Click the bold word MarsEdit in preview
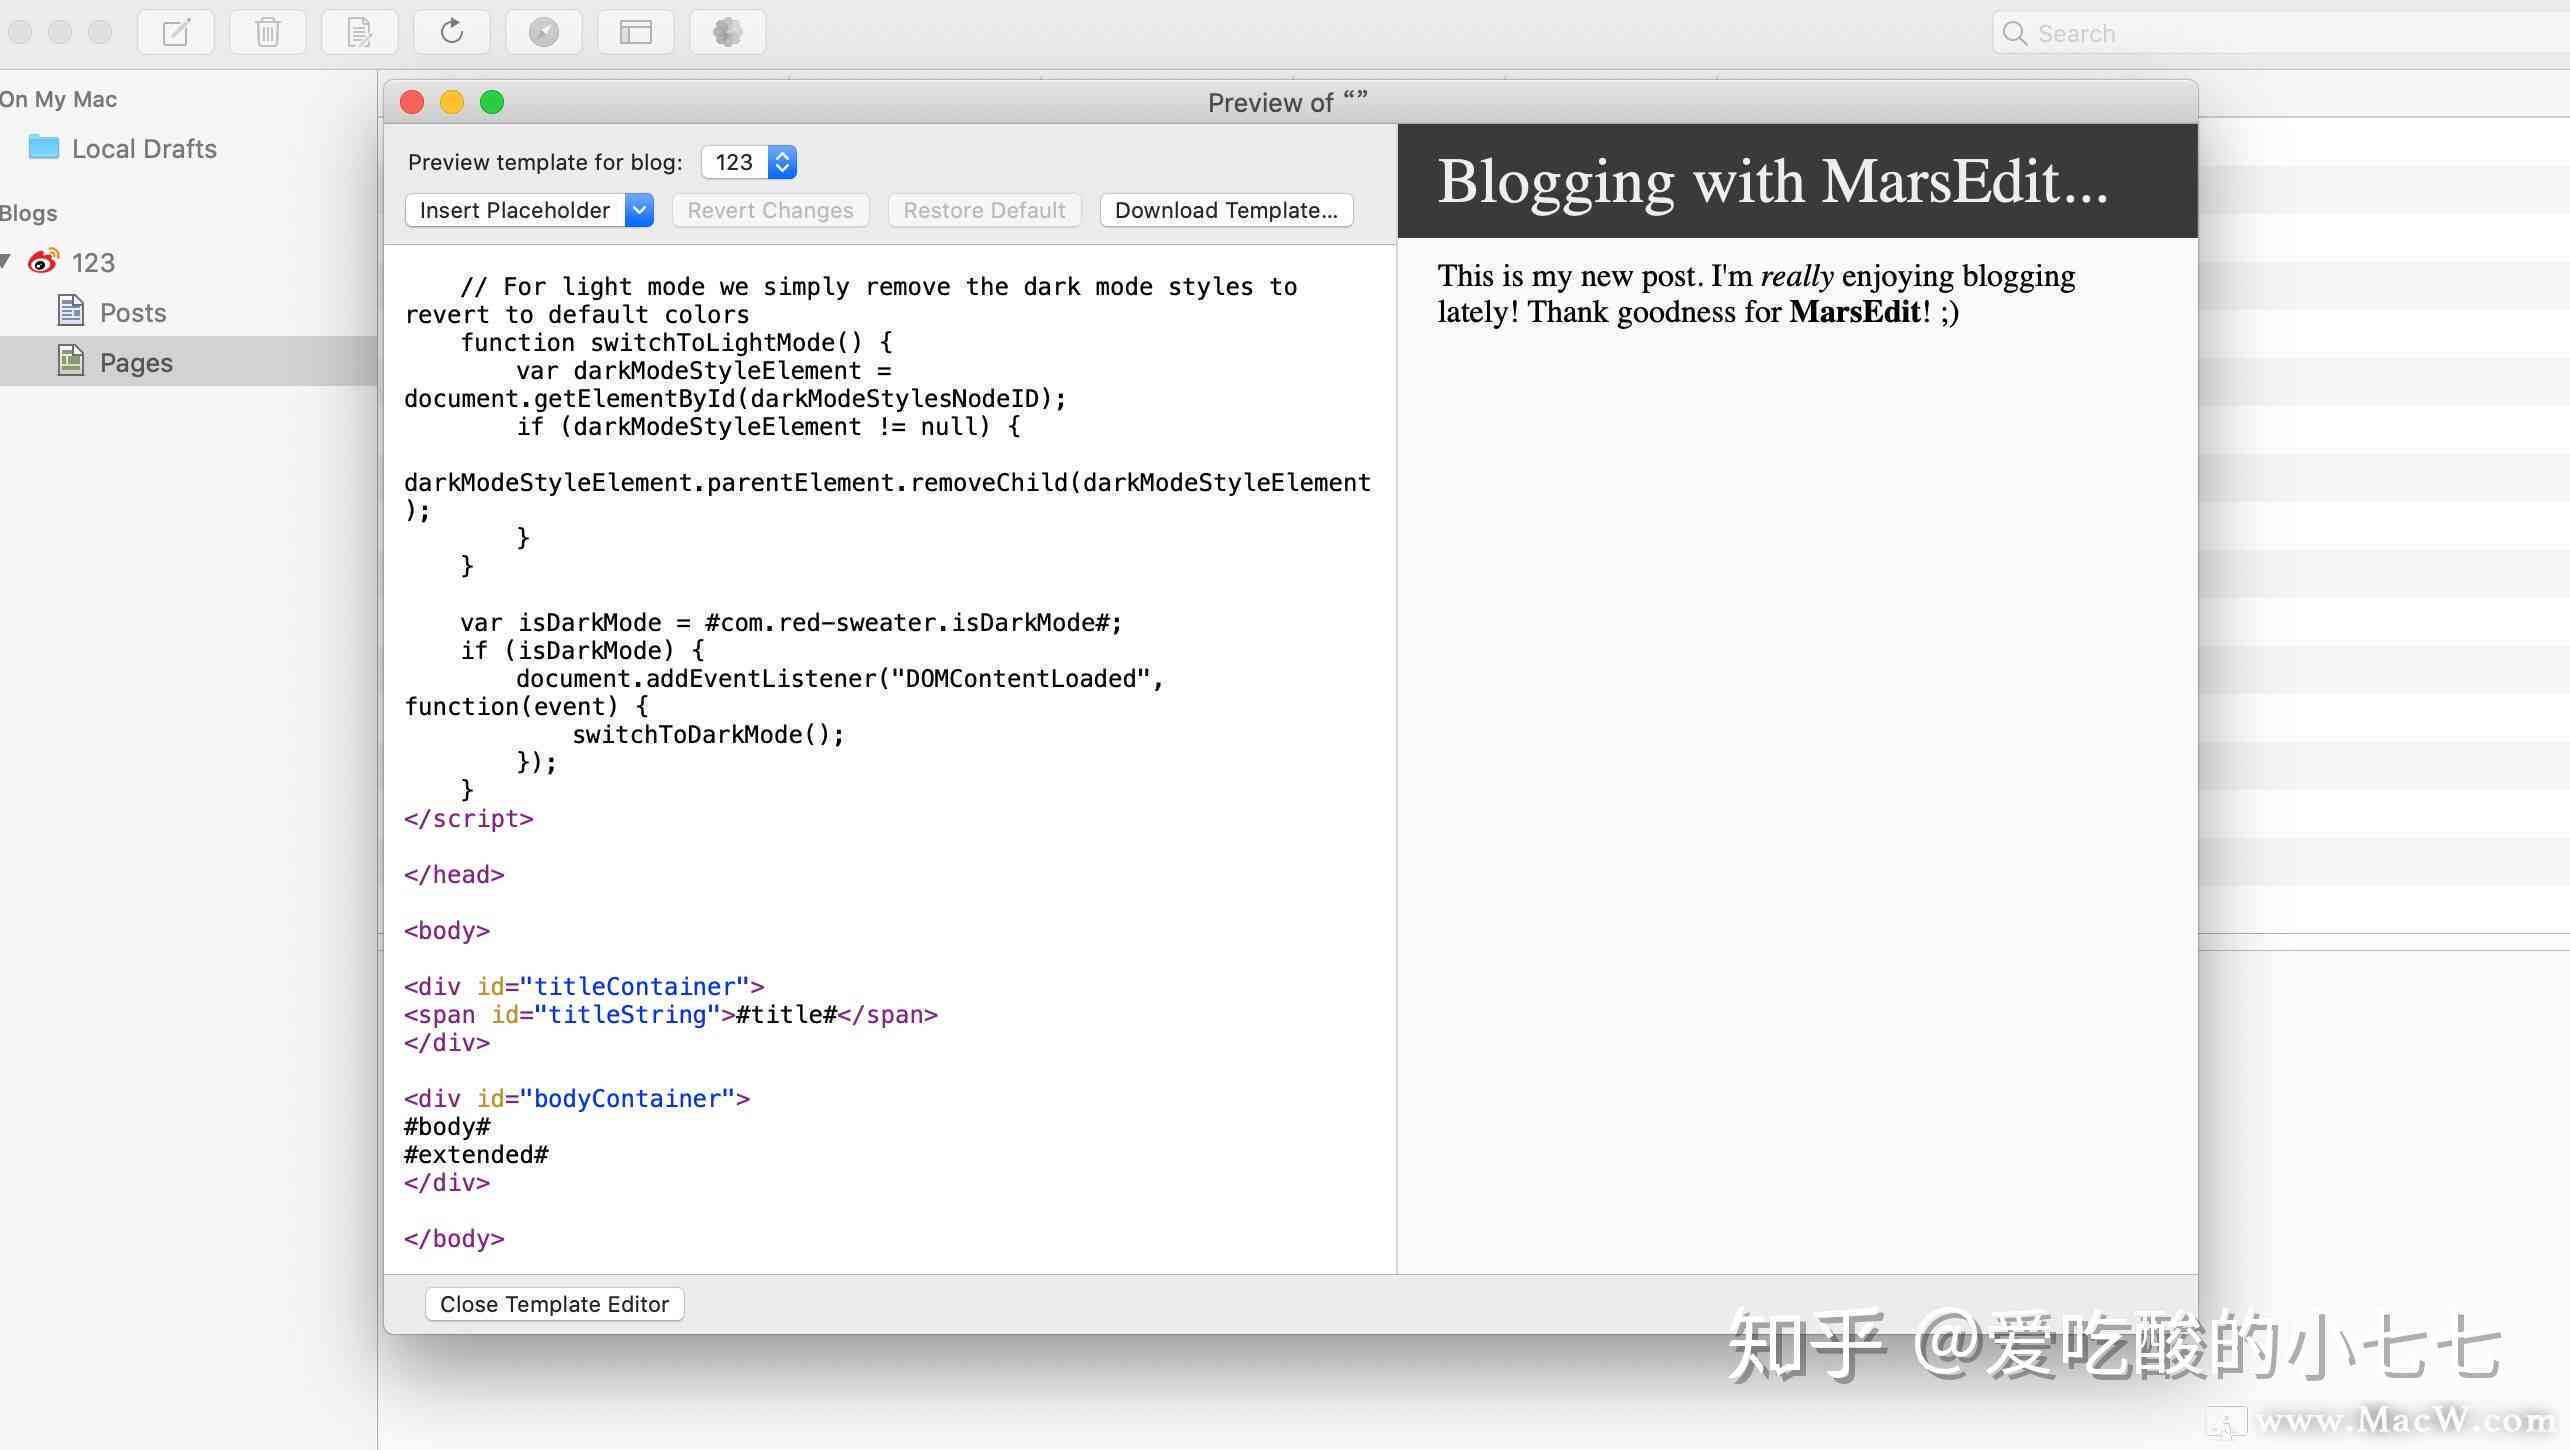2570x1450 pixels. tap(1855, 312)
